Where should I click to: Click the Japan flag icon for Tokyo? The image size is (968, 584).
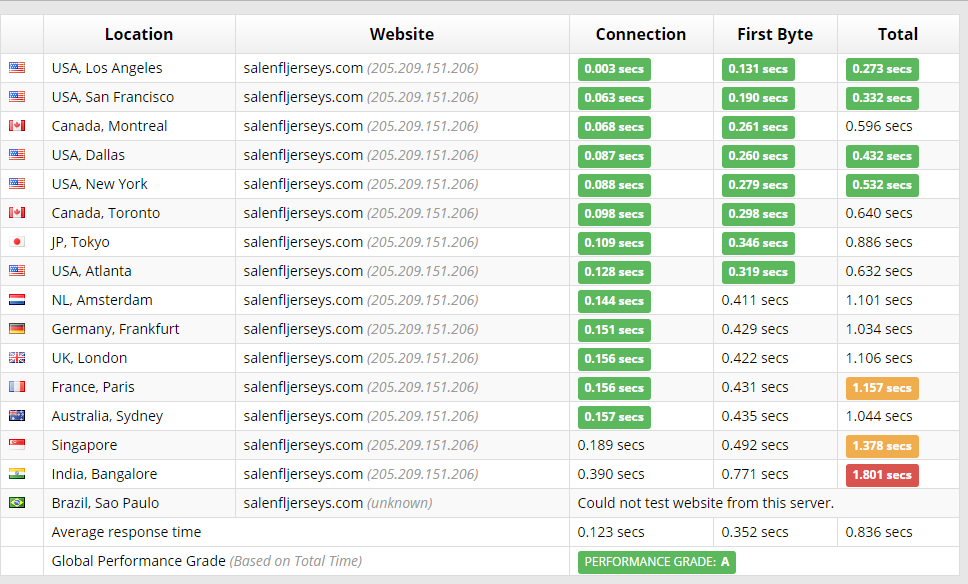click(17, 241)
